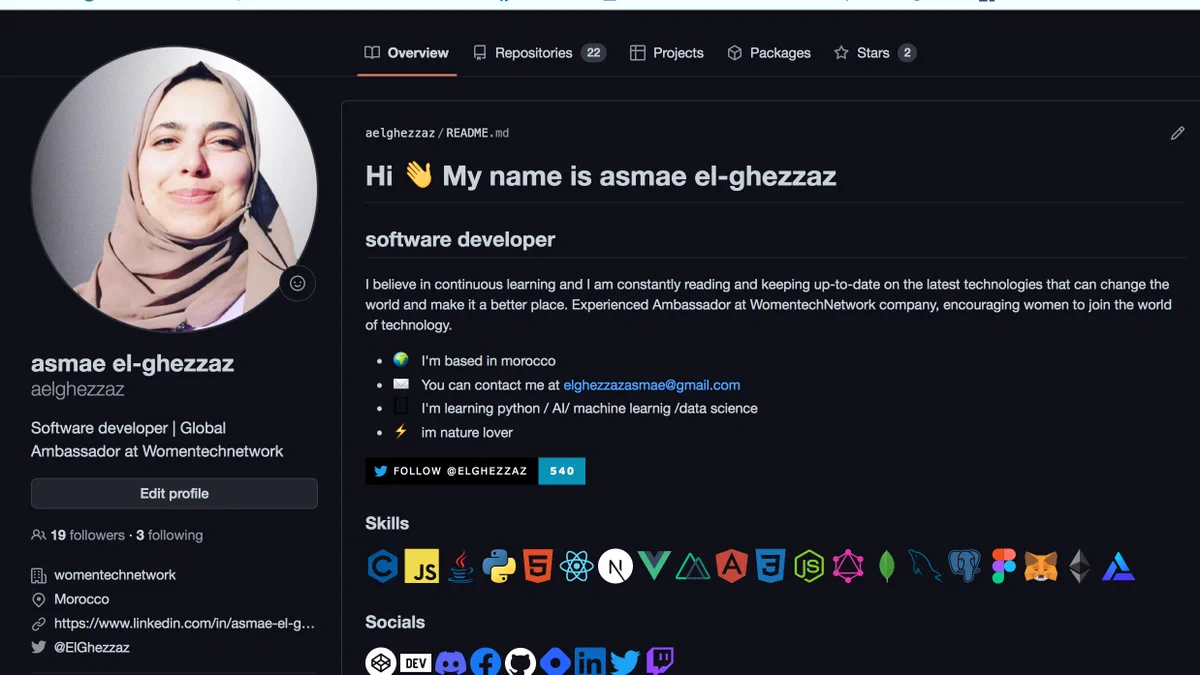Viewport: 1200px width, 675px height.
Task: Click the 'software developer' heading
Action: click(460, 240)
